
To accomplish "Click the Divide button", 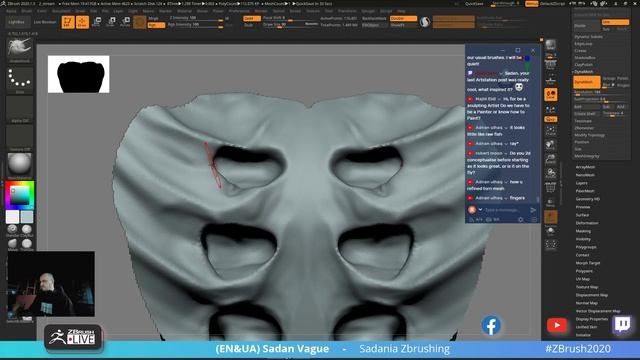I will 587,25.
